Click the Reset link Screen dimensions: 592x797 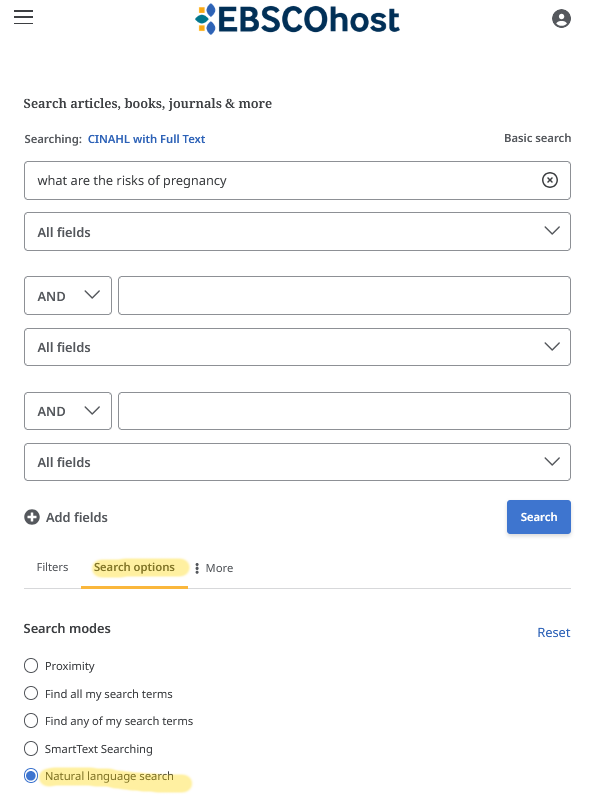(553, 632)
